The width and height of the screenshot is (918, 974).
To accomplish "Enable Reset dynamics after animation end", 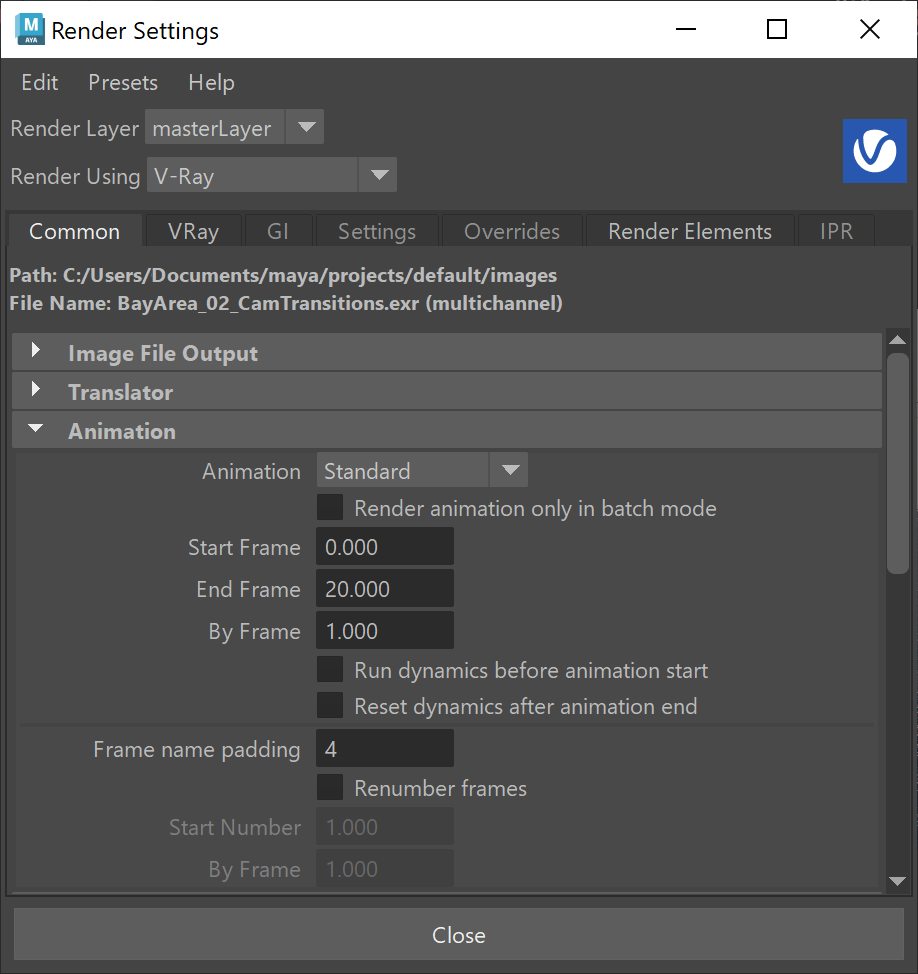I will (x=330, y=706).
